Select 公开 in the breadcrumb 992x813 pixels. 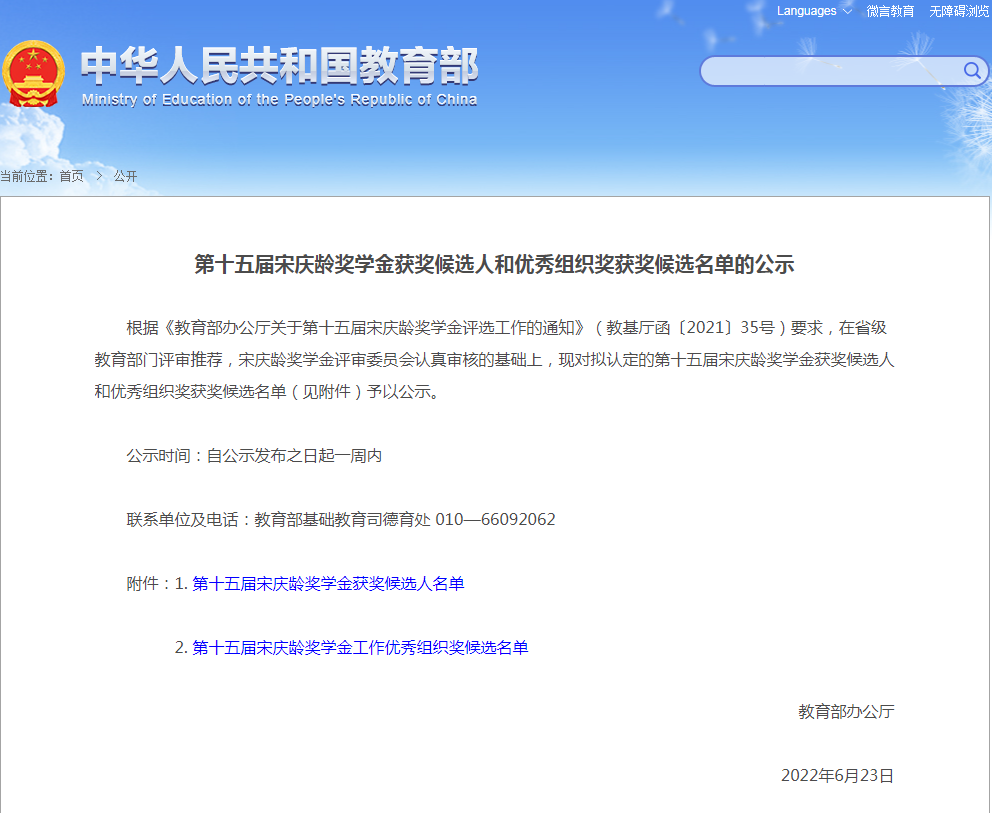pyautogui.click(x=125, y=176)
